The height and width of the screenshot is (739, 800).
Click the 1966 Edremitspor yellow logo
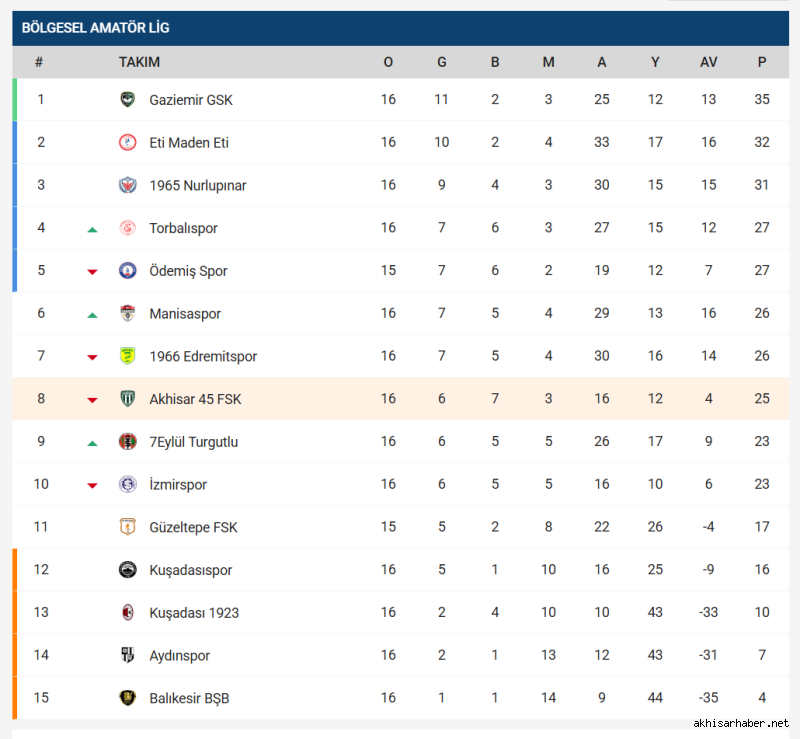(127, 356)
